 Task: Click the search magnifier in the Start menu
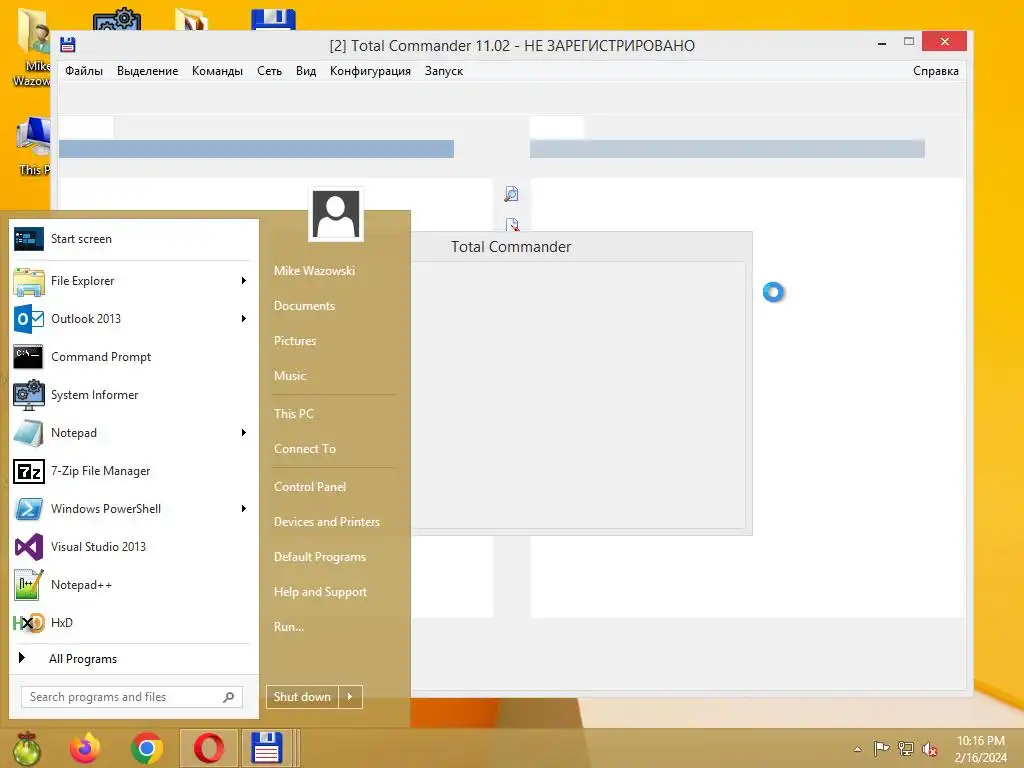coord(229,697)
